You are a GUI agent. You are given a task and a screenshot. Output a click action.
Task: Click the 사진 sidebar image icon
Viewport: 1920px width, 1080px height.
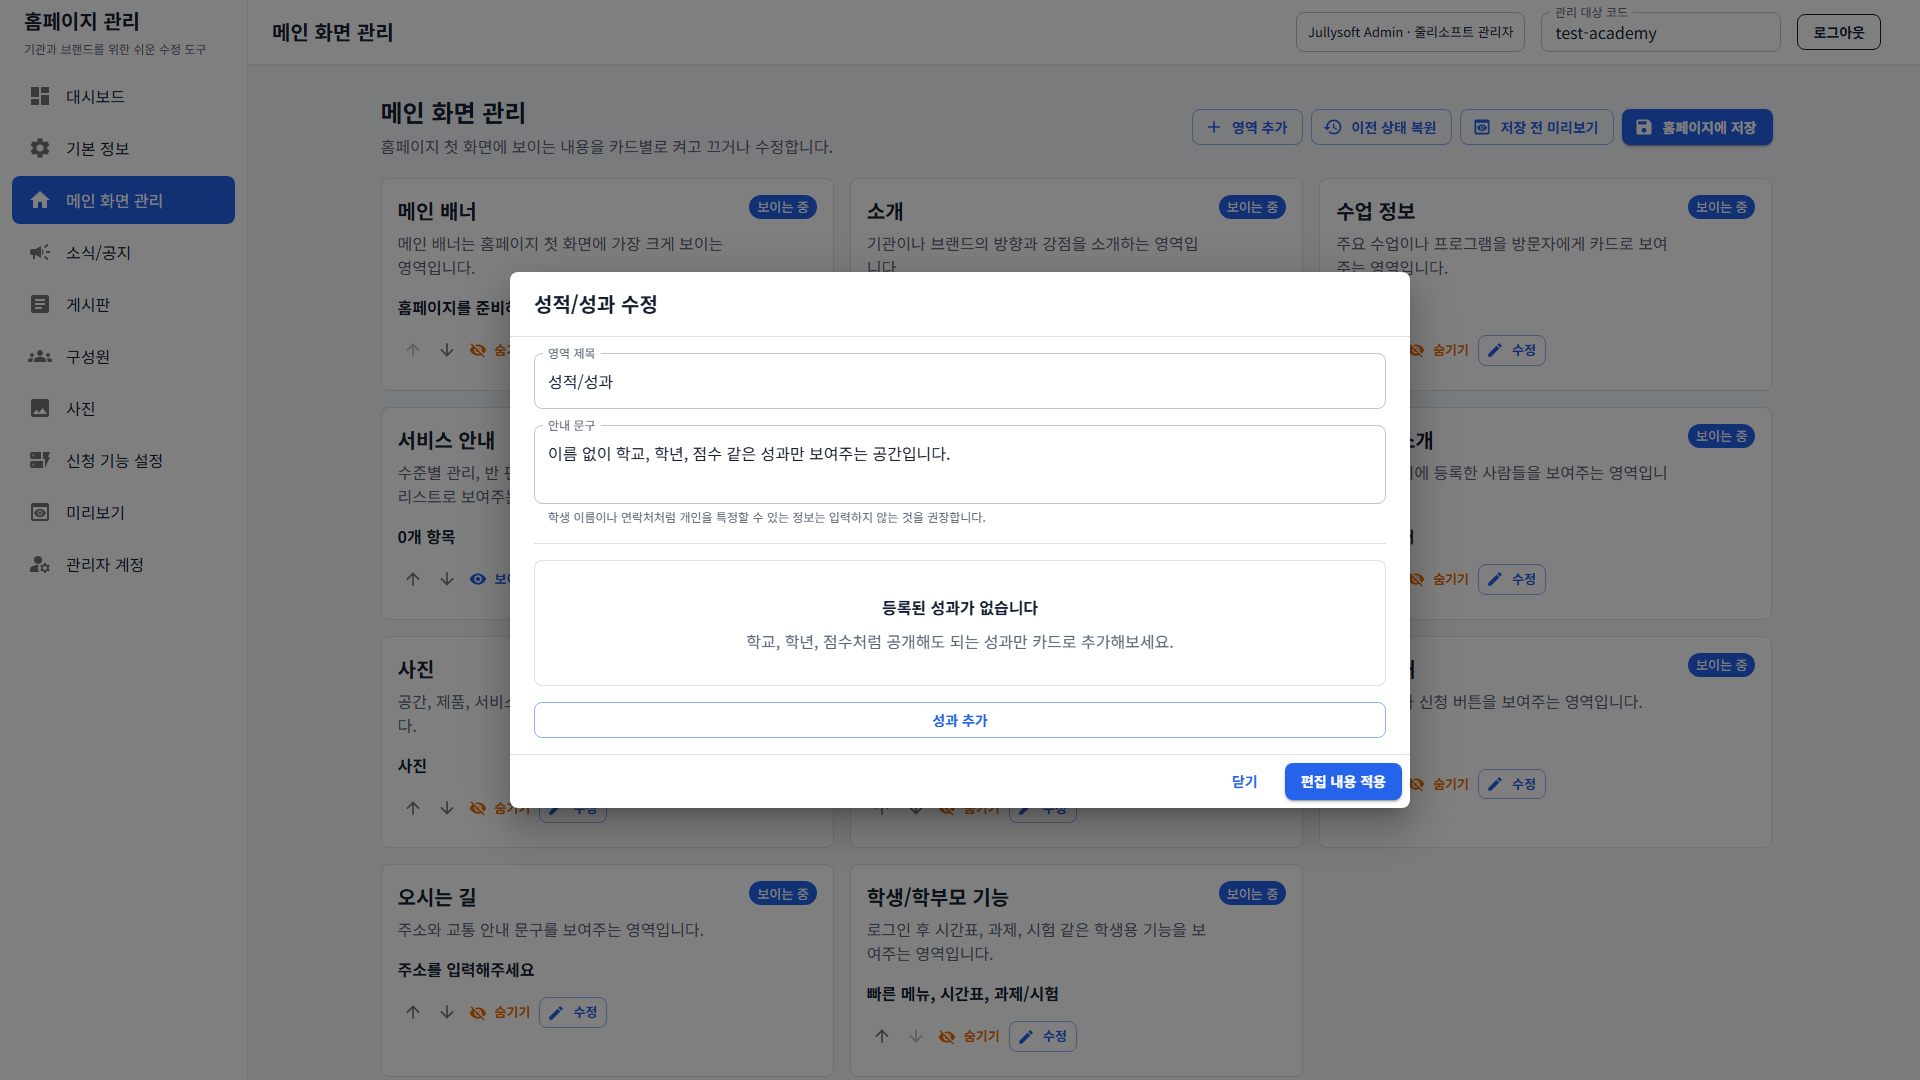pos(40,408)
